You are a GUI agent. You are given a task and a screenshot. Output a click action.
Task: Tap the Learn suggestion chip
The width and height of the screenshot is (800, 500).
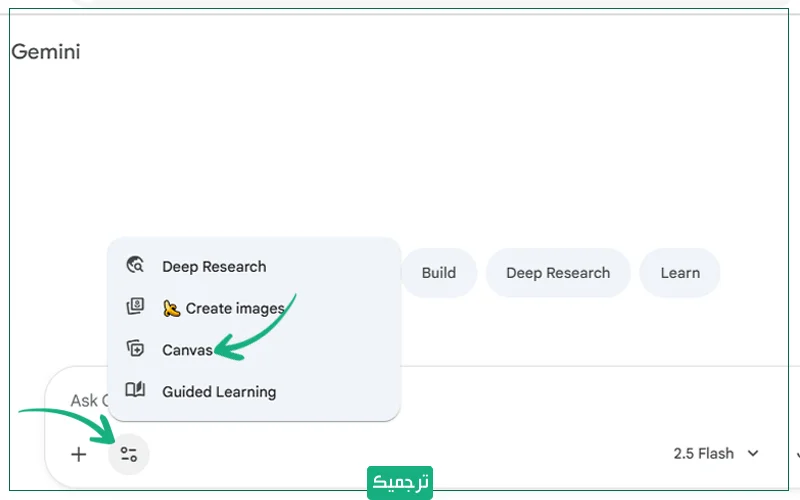click(x=680, y=273)
